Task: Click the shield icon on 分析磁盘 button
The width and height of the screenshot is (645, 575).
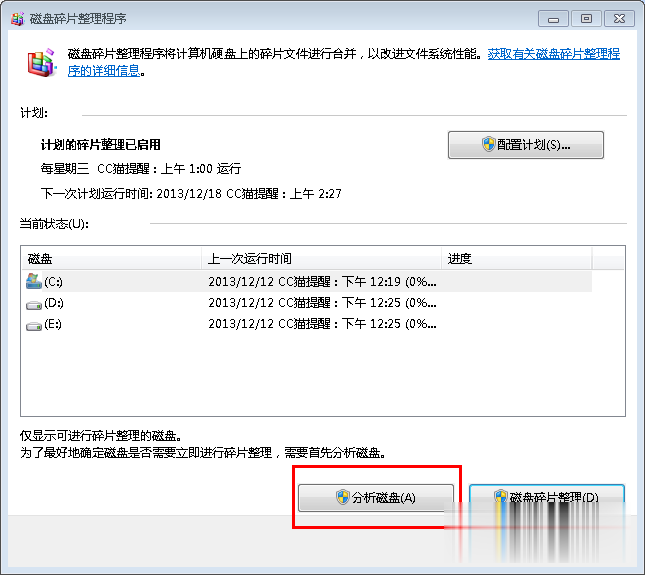Action: click(x=343, y=497)
